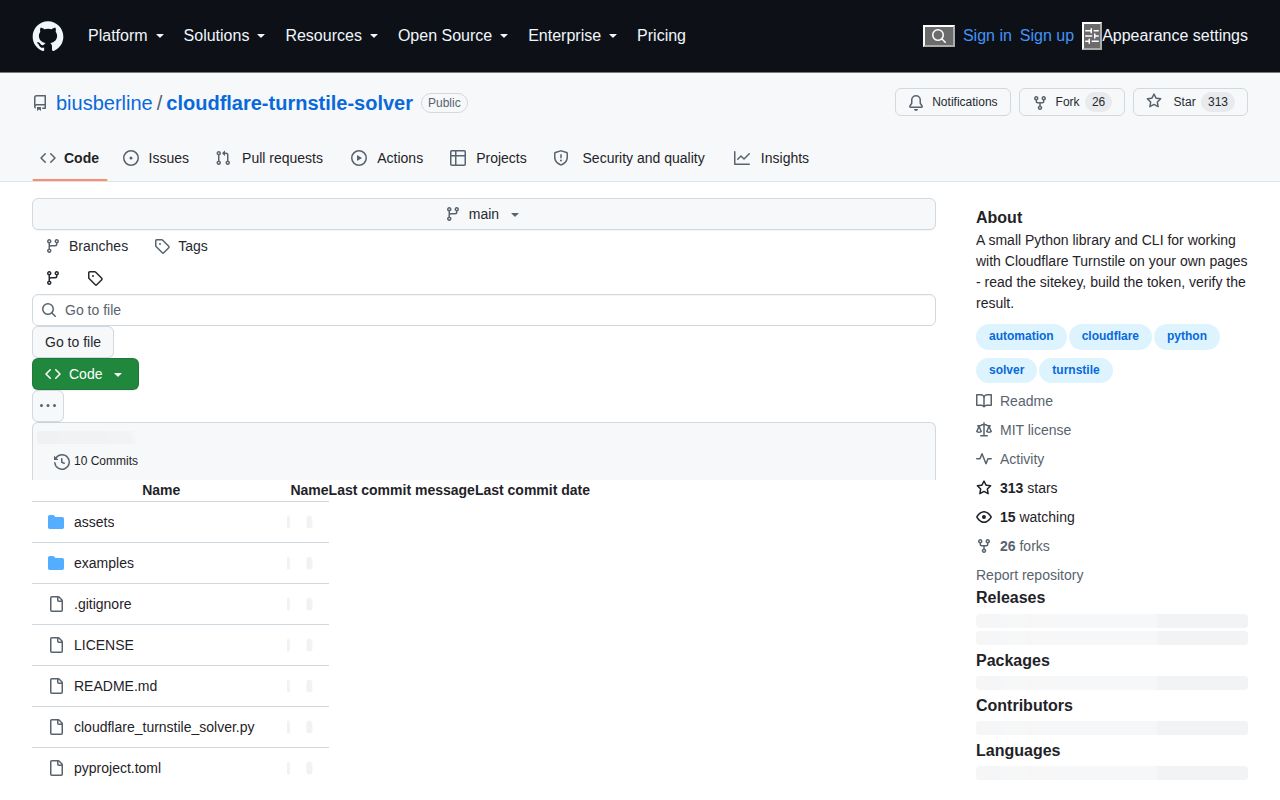Expand the Open Source dropdown menu
The width and height of the screenshot is (1280, 800).
[453, 35]
